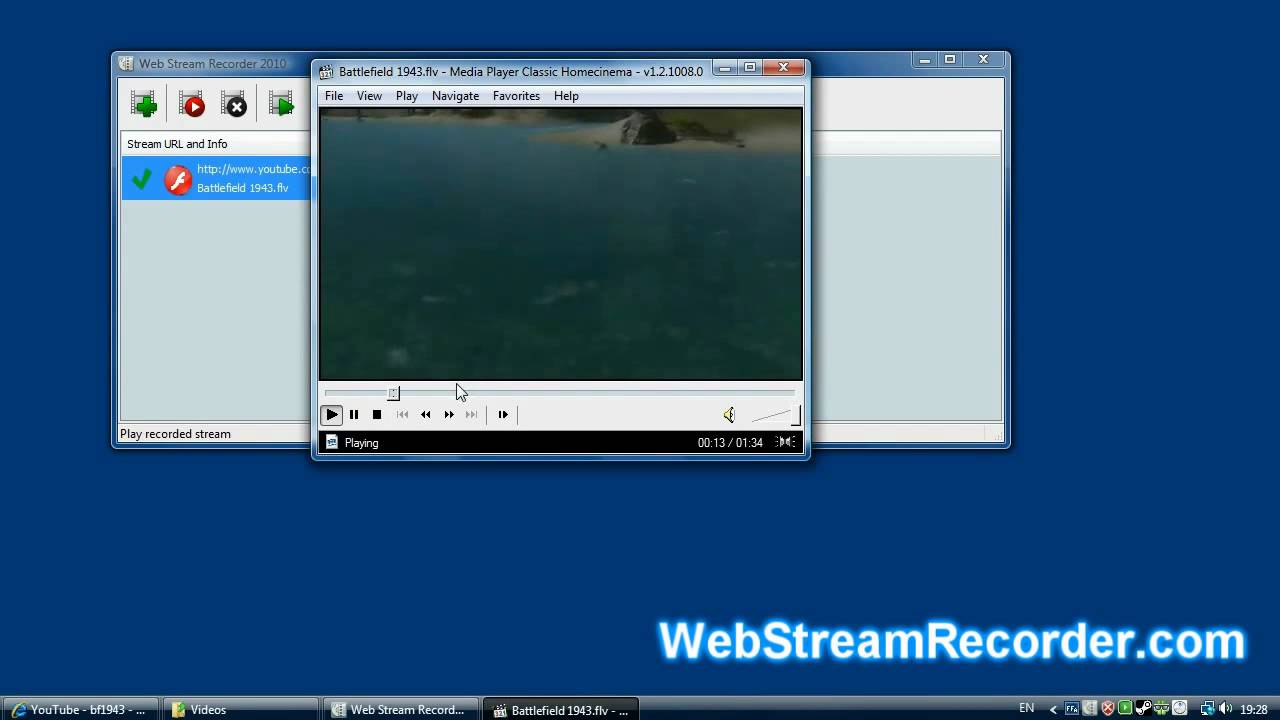Add a new stream with the green plus icon
This screenshot has width=1280, height=720.
click(143, 104)
